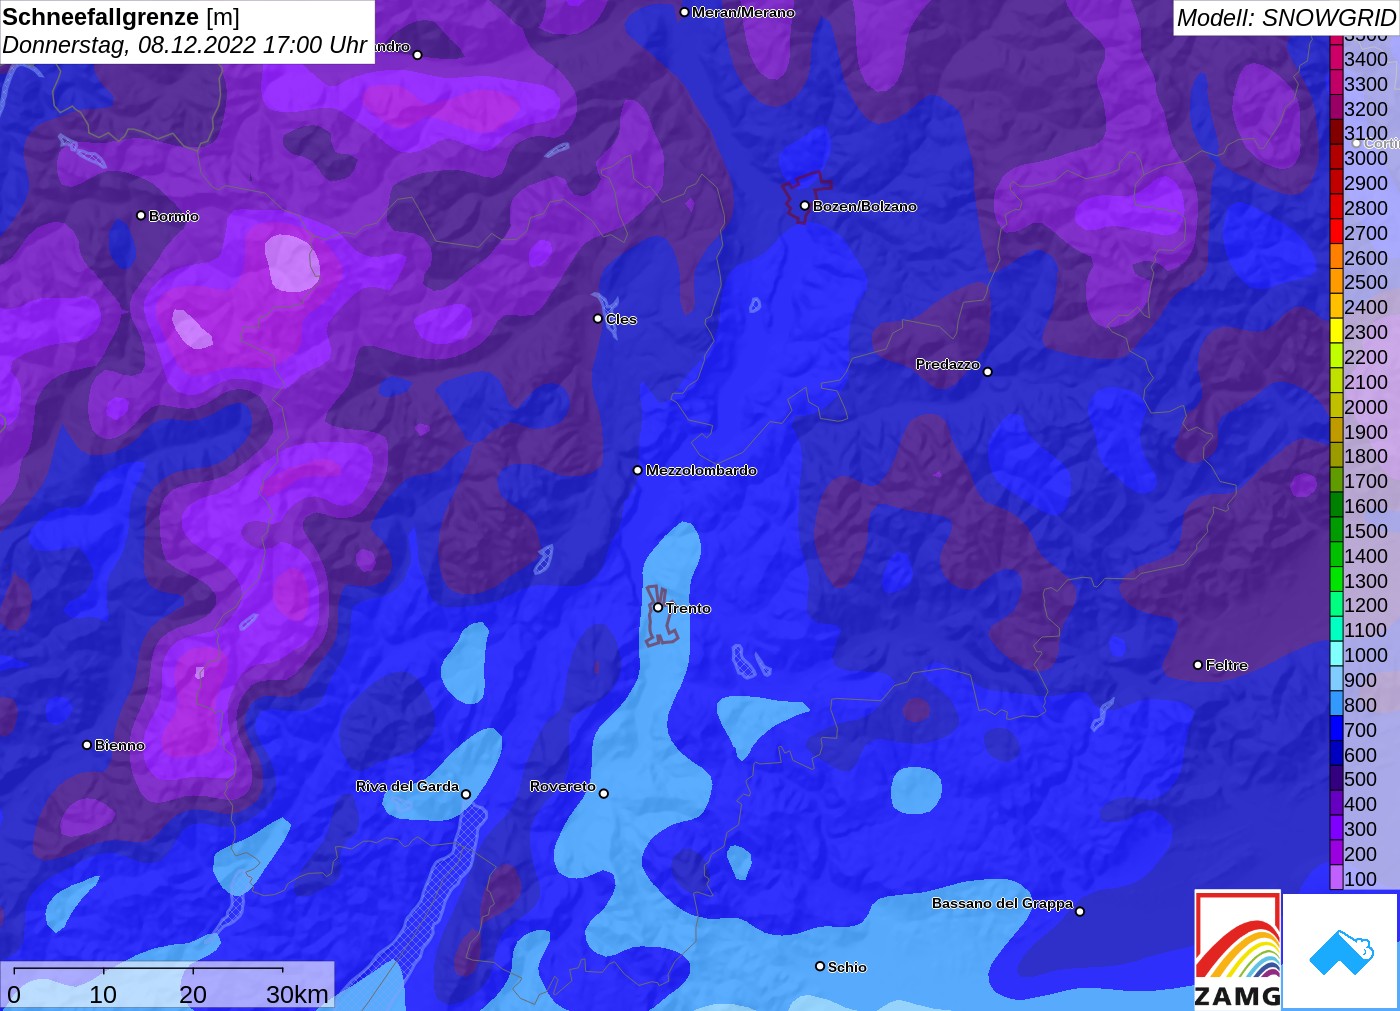1400x1011 pixels.
Task: Click the 1500 legend color swatch
Action: tap(1336, 530)
